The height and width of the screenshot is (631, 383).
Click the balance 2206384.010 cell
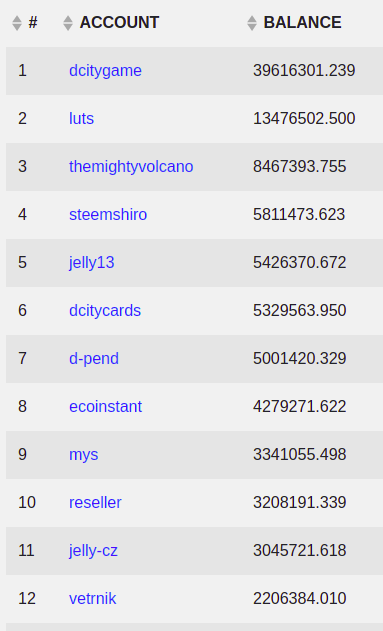[x=300, y=598]
